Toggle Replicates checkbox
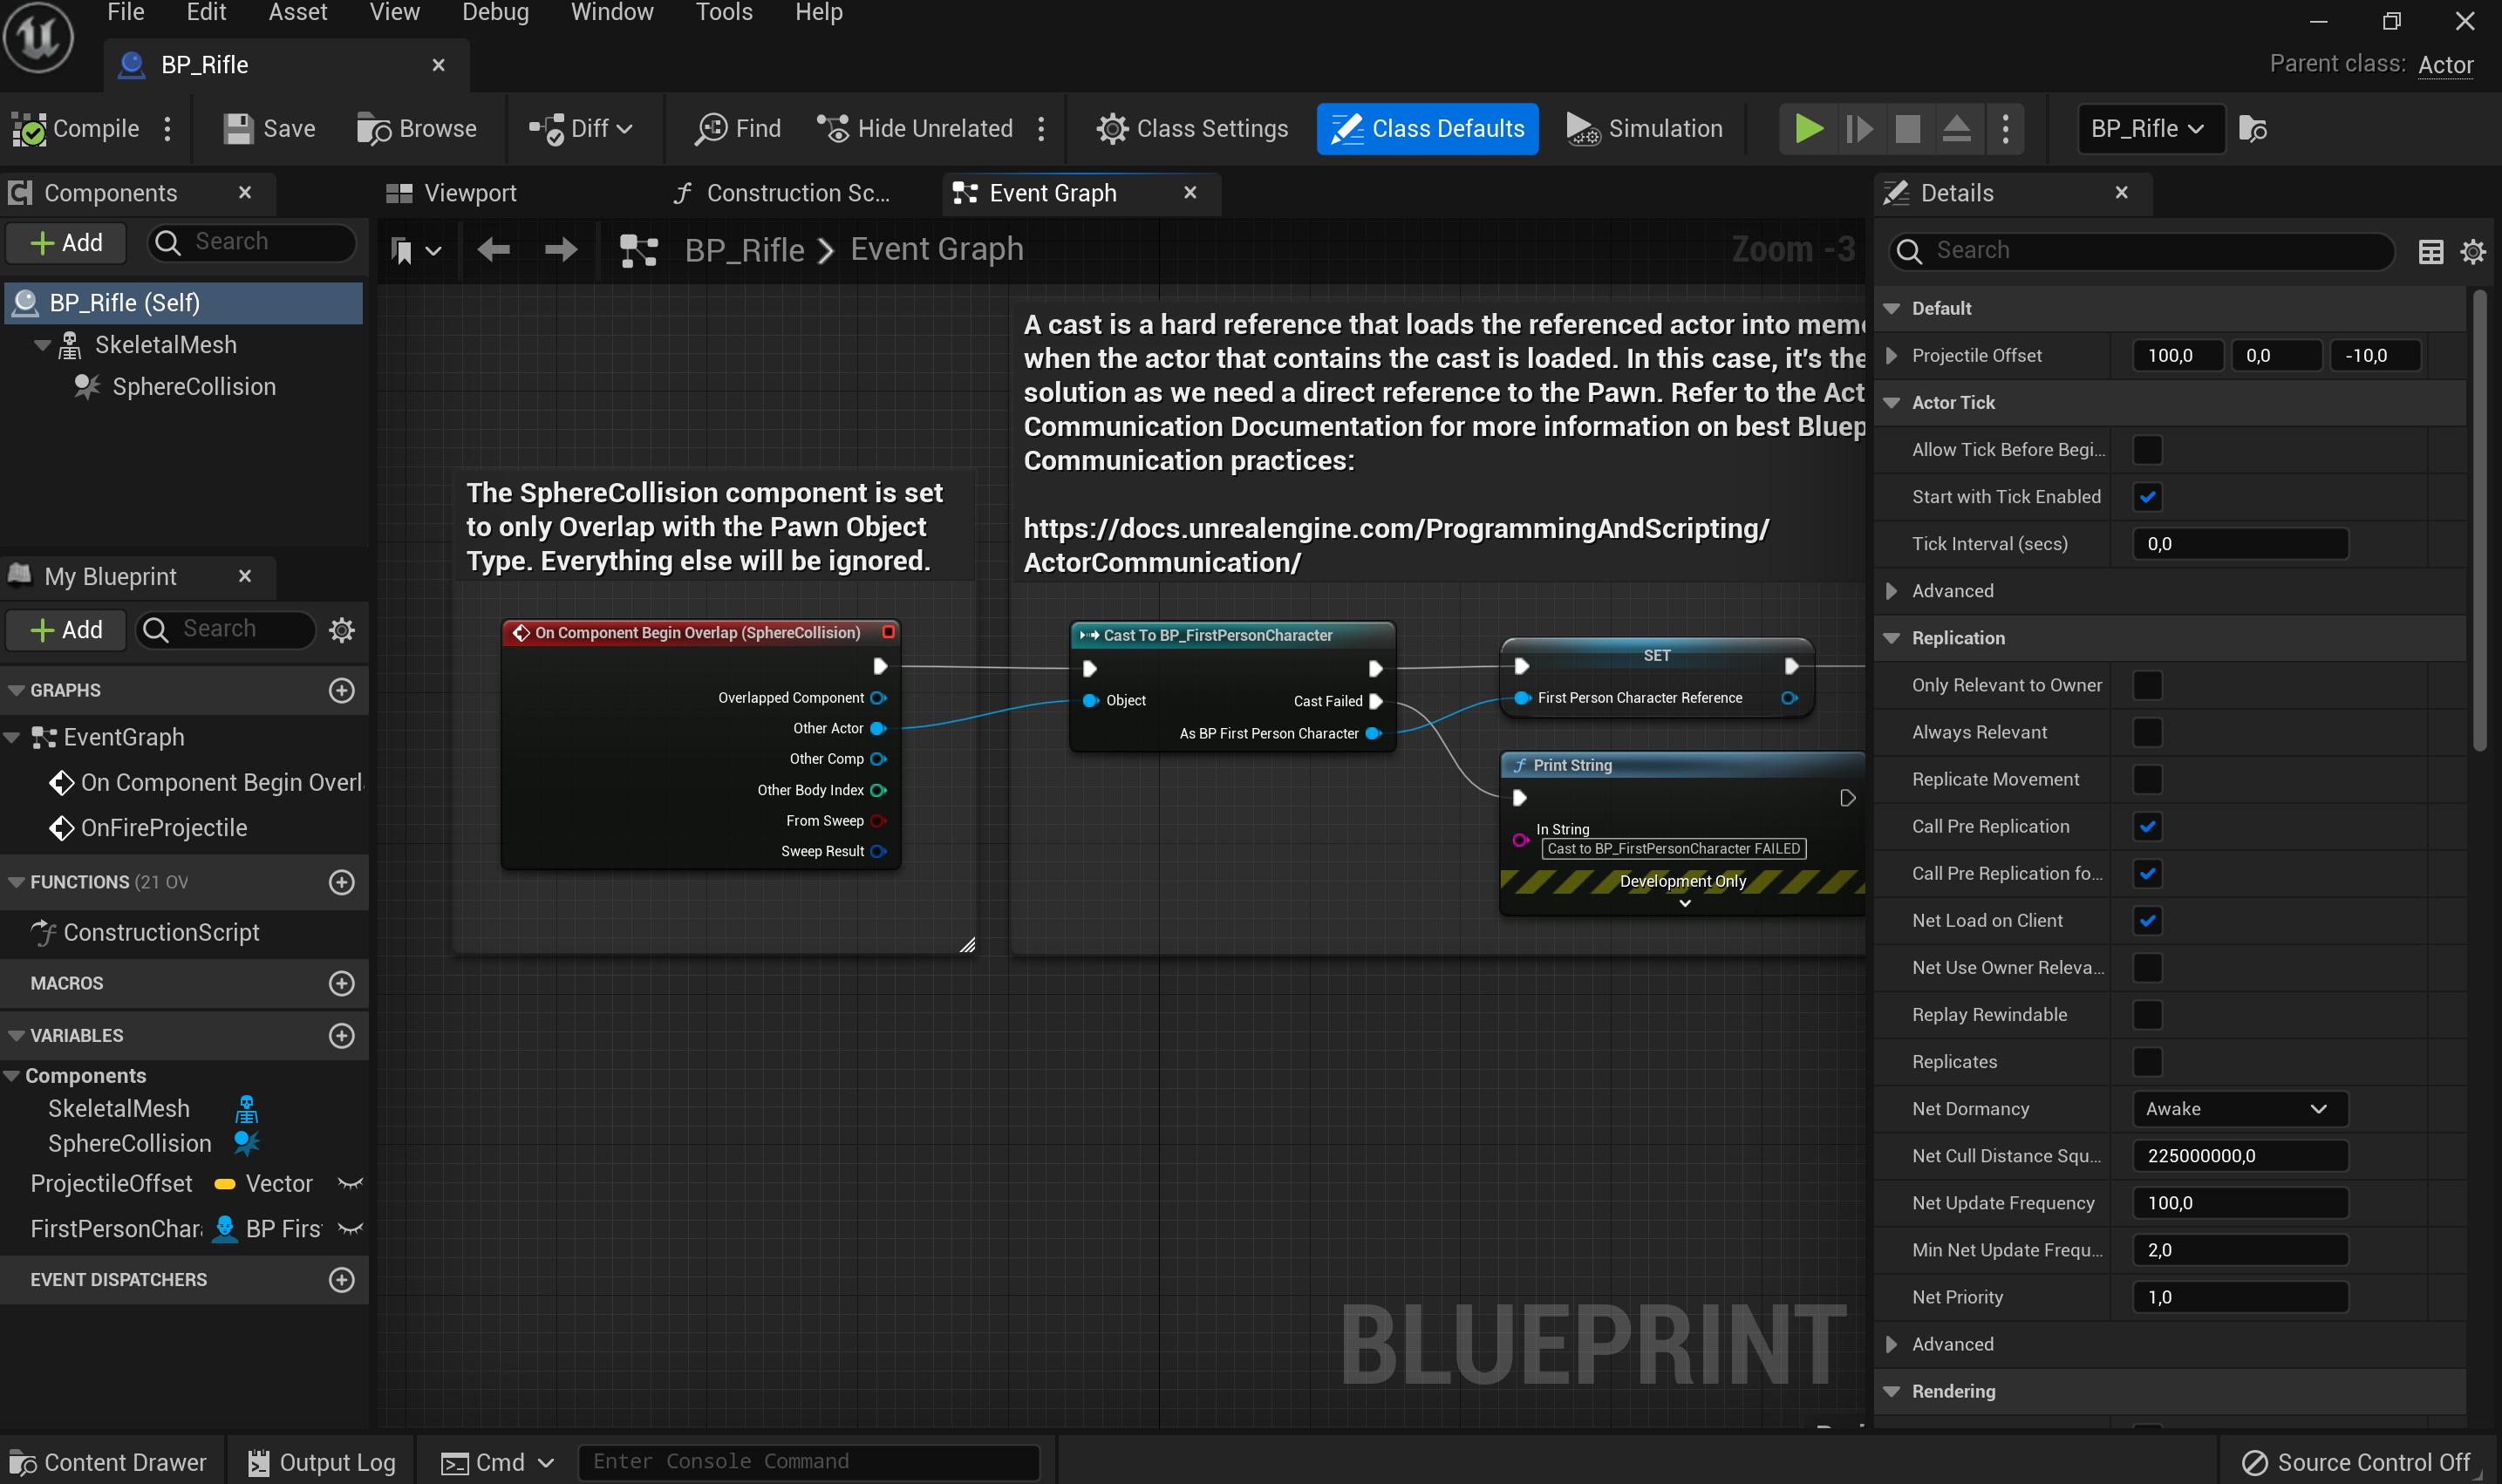The width and height of the screenshot is (2502, 1484). coord(2147,1062)
